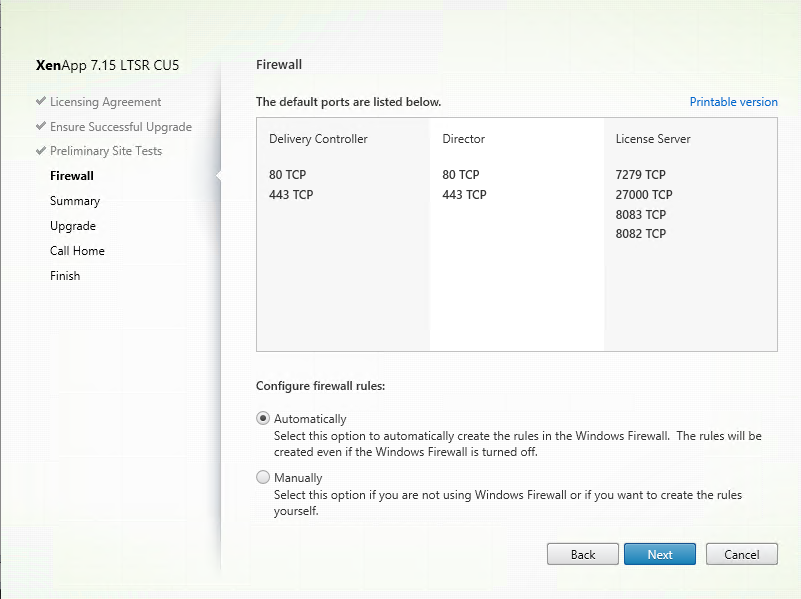
Task: Select 80 TCP under Director
Action: (x=460, y=174)
